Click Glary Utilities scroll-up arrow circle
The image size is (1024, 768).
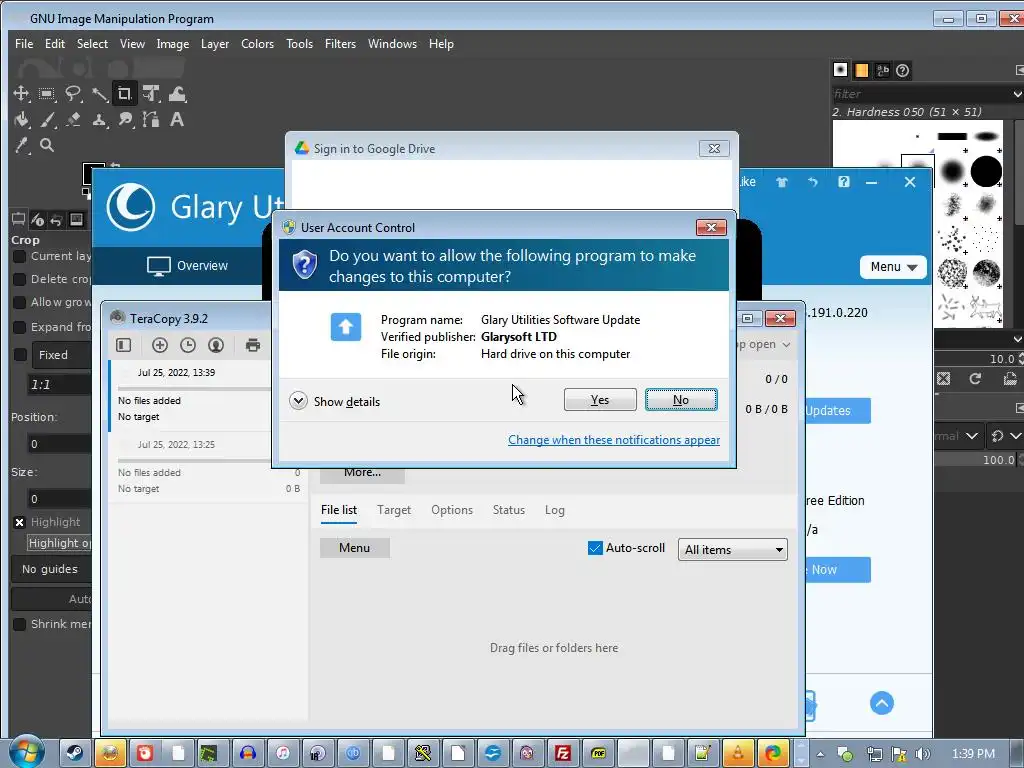click(882, 703)
